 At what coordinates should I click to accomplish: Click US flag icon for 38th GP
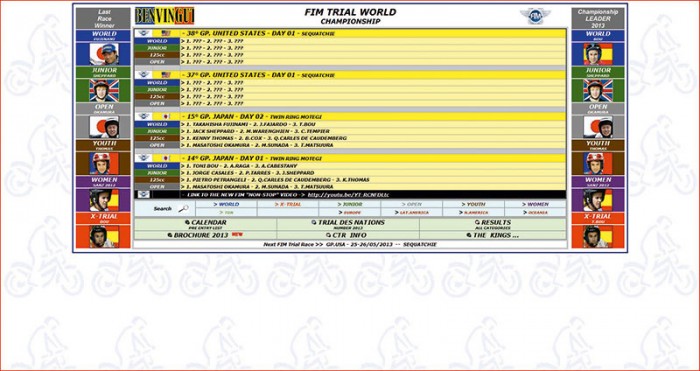click(x=166, y=33)
